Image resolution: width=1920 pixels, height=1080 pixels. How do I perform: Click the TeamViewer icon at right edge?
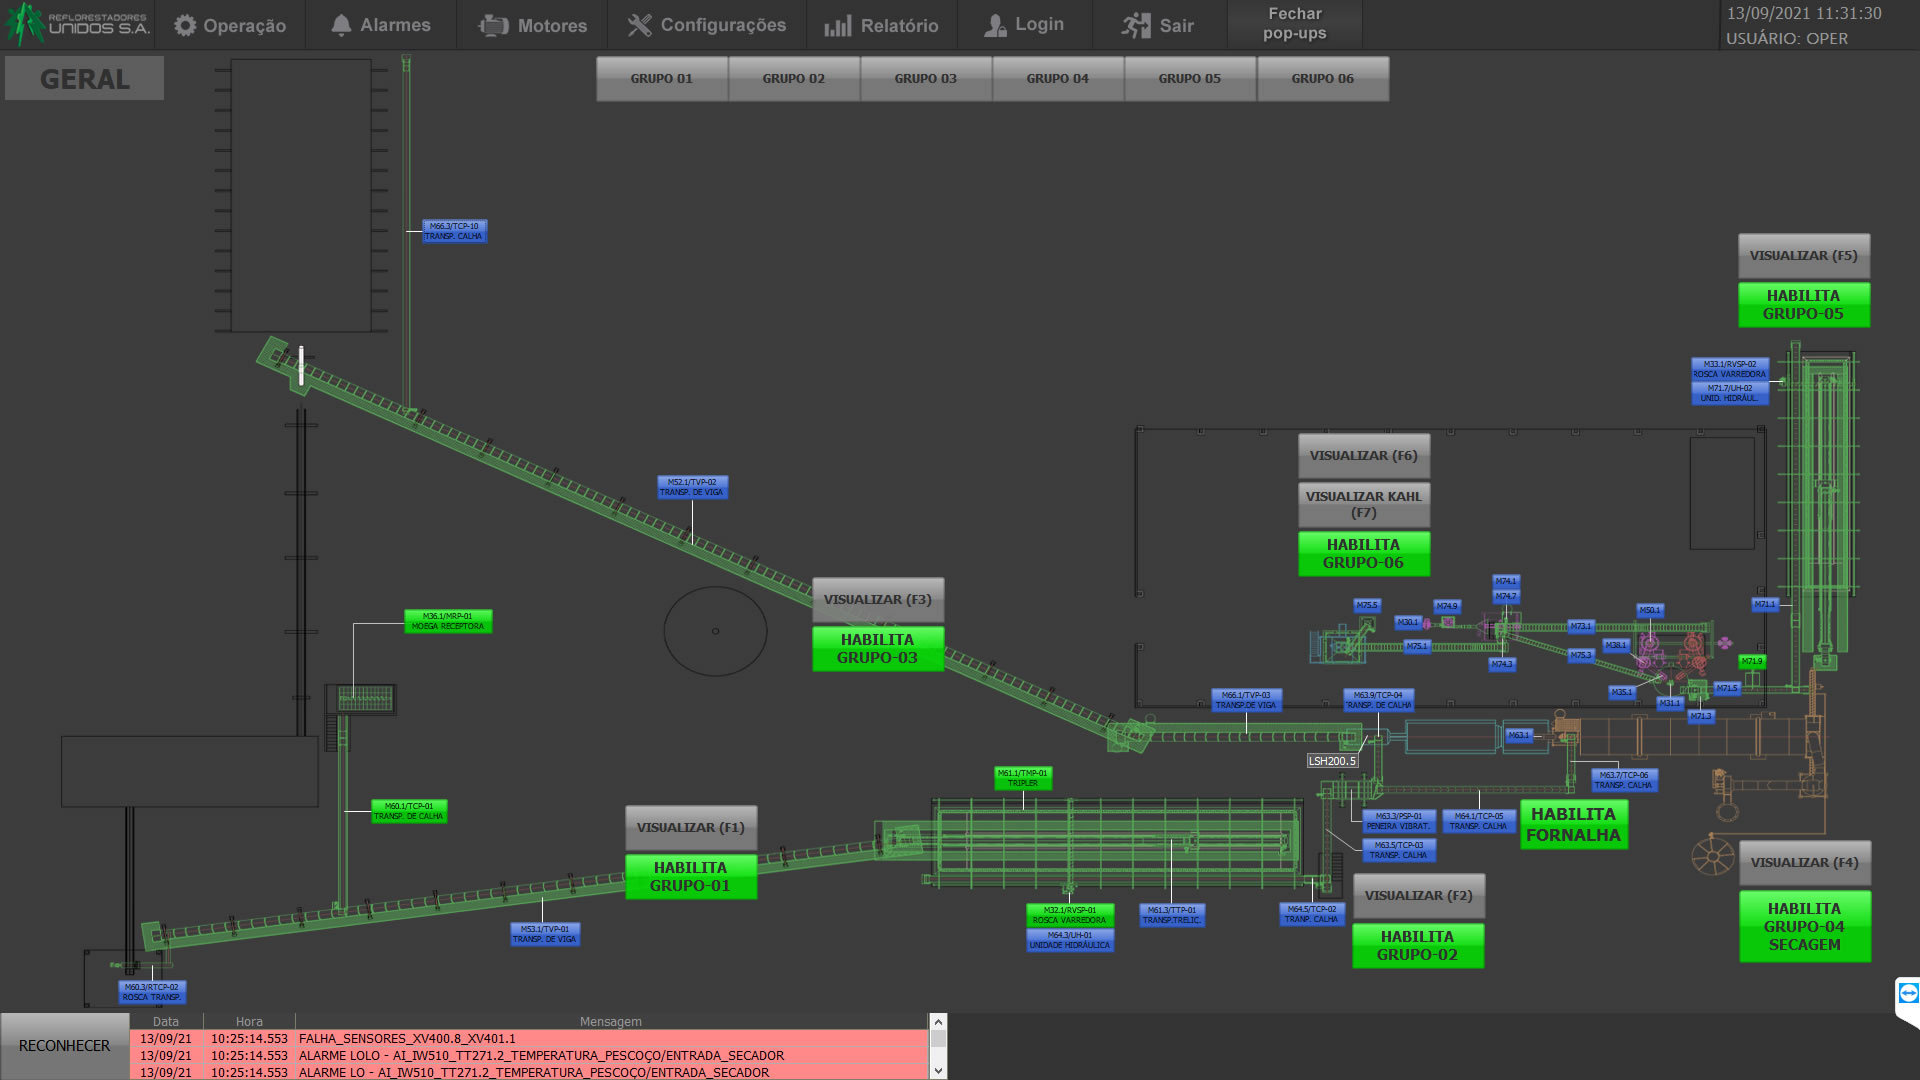tap(1908, 993)
